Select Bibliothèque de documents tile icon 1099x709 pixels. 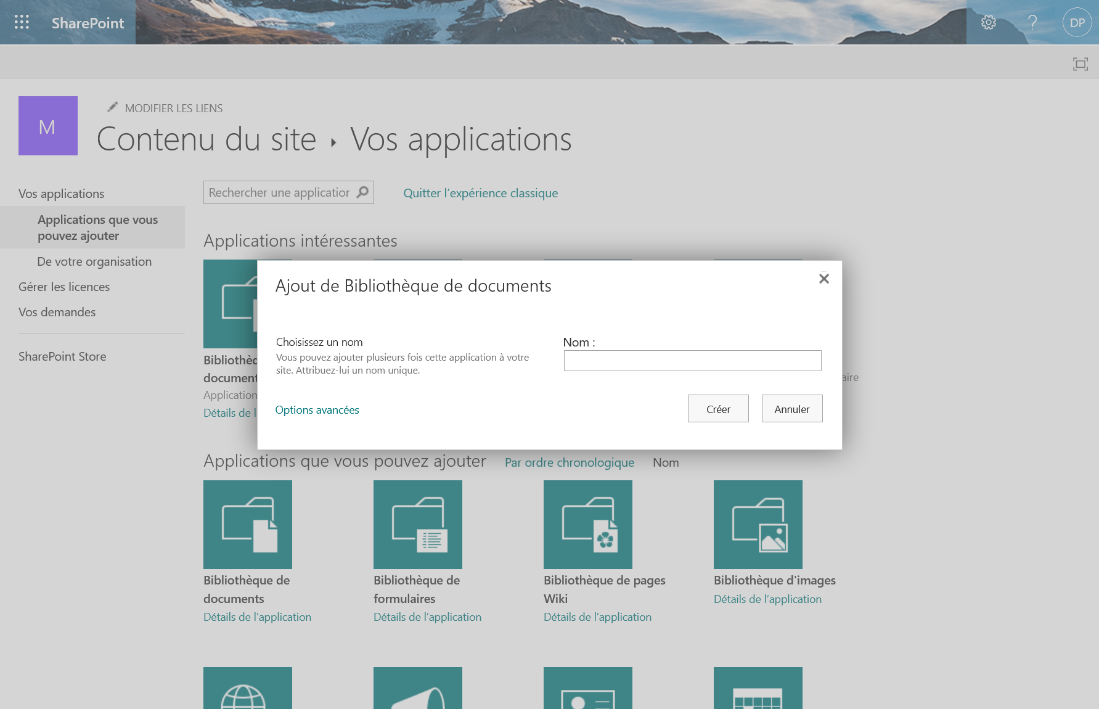coord(247,524)
